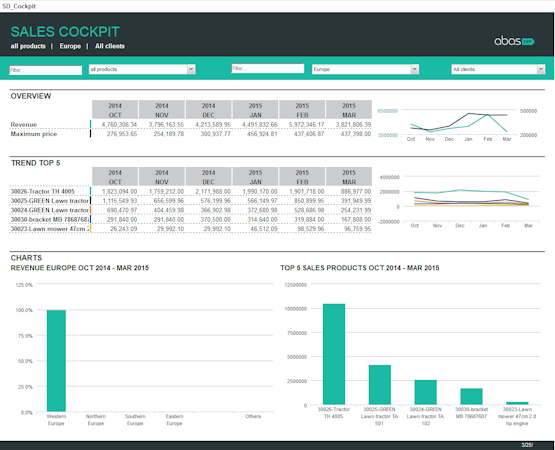This screenshot has width=555, height=450.
Task: Click the 30025-GREEN Lawn tractor row label
Action: point(50,201)
